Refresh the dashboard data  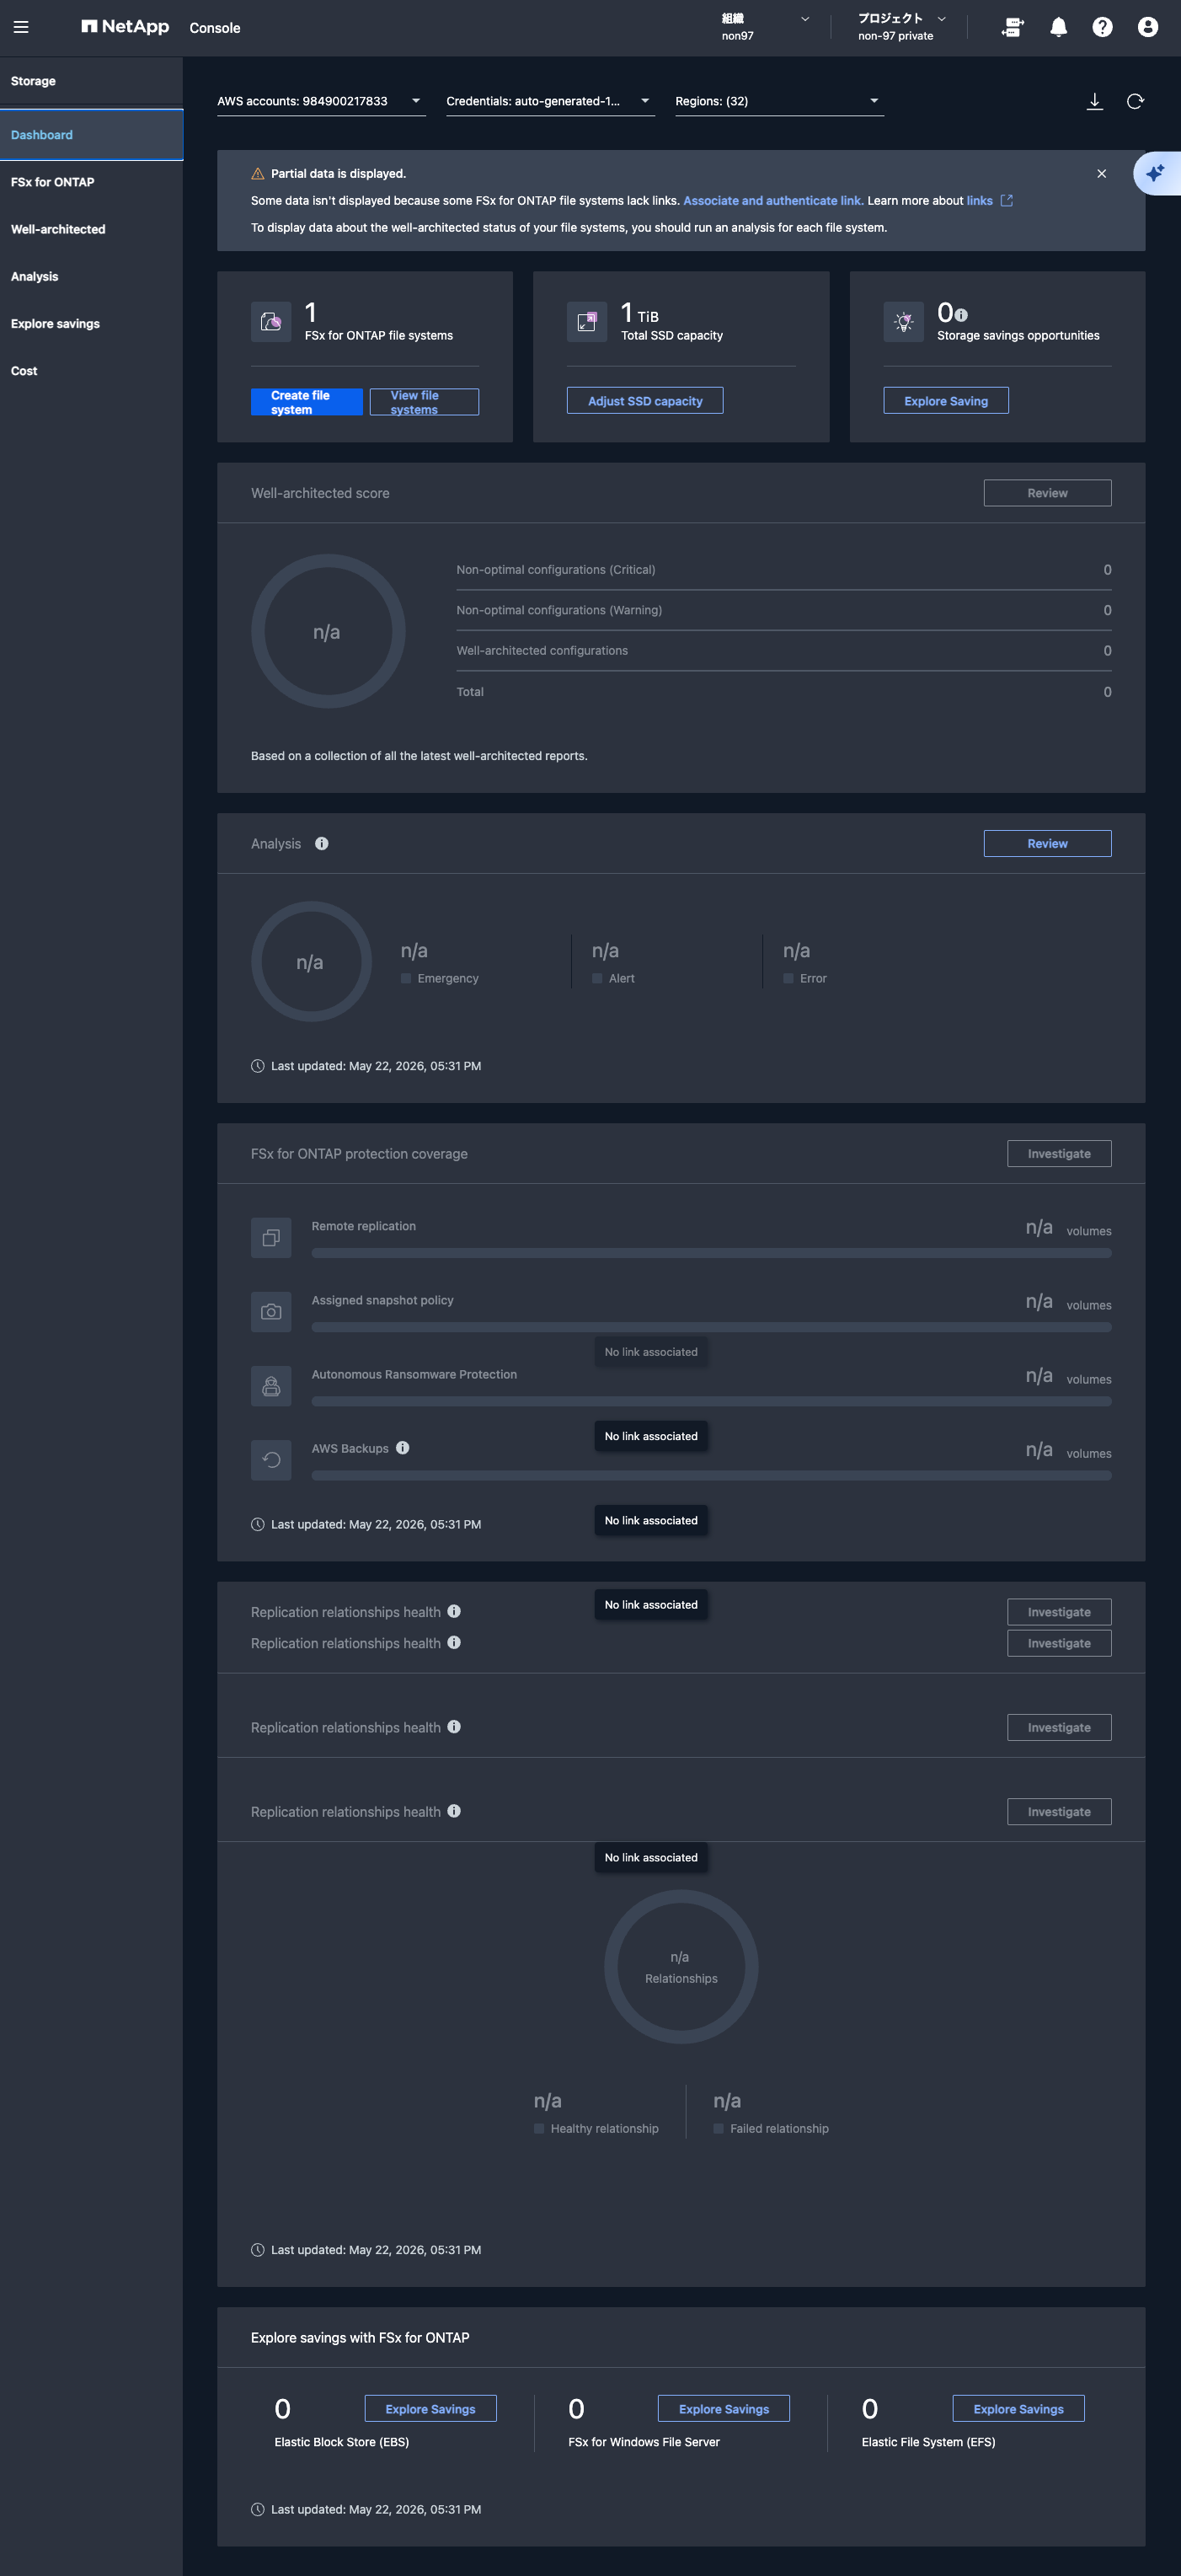1135,101
